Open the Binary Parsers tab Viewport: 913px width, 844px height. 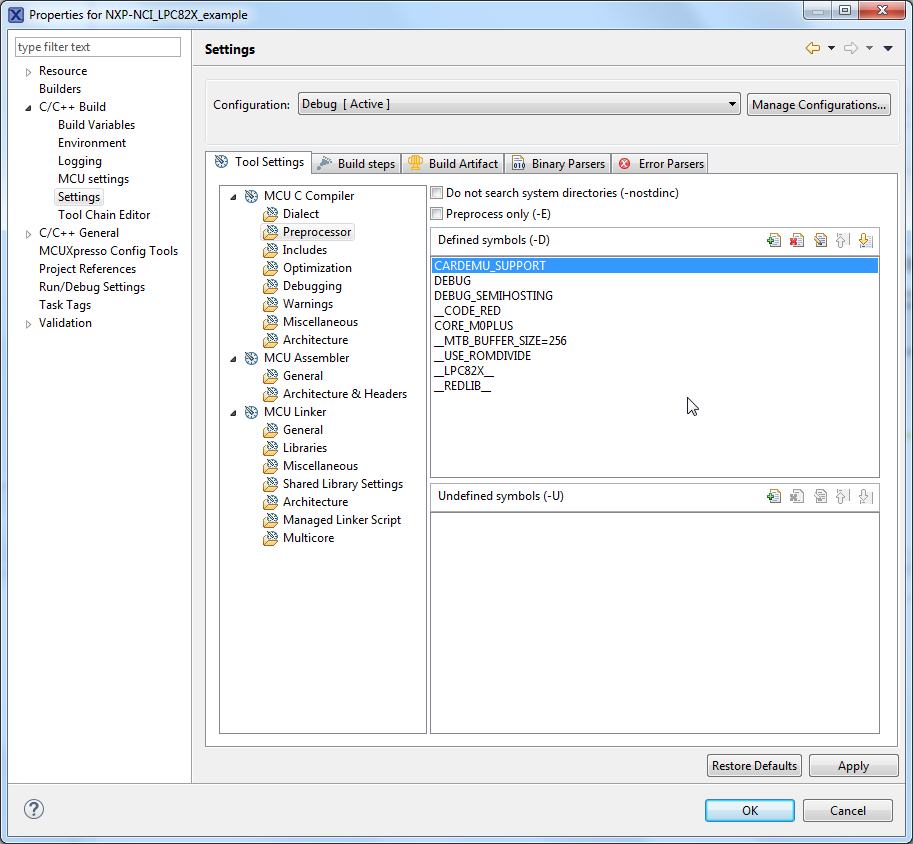[558, 164]
